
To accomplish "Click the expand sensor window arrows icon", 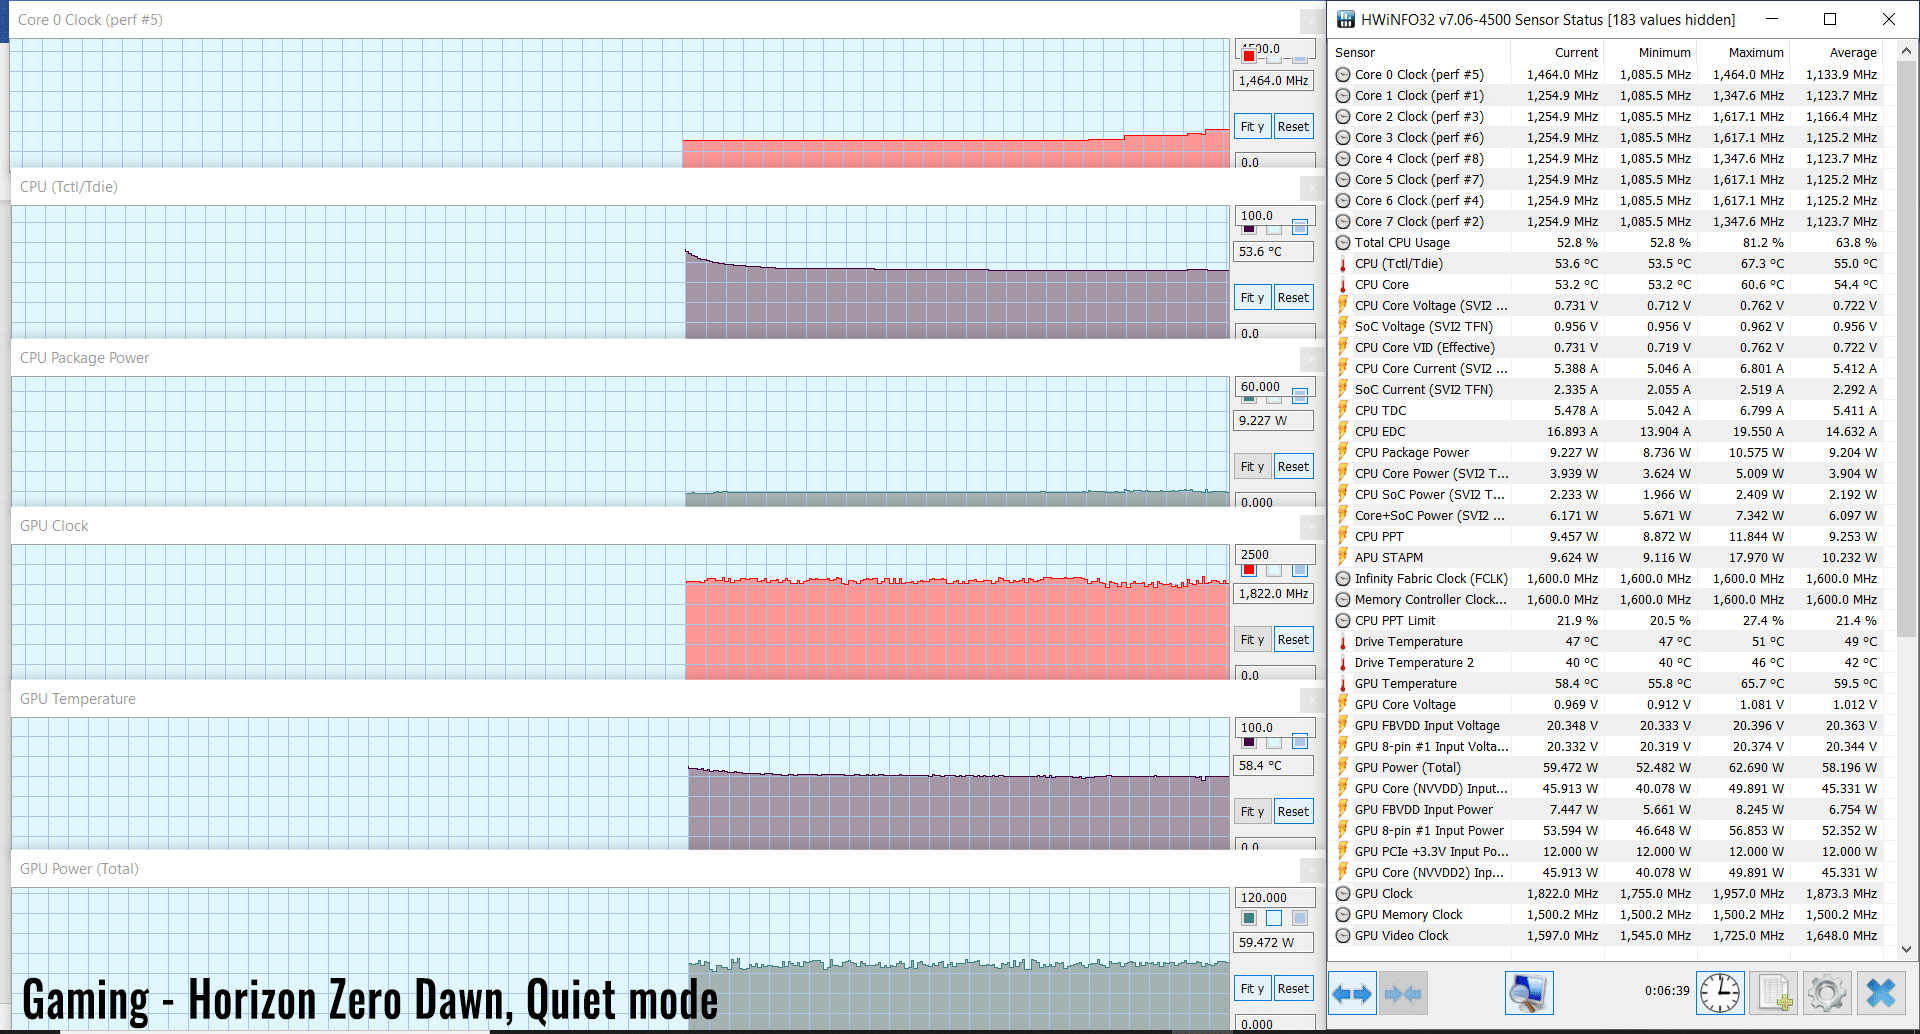I will (x=1353, y=993).
